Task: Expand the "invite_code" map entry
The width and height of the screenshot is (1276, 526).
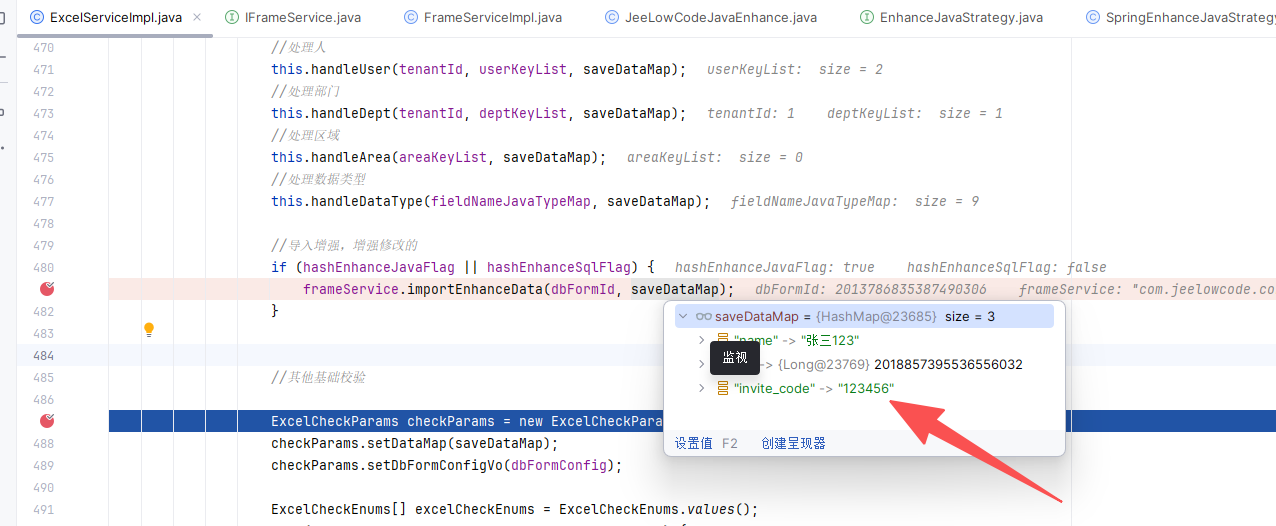Action: [701, 388]
